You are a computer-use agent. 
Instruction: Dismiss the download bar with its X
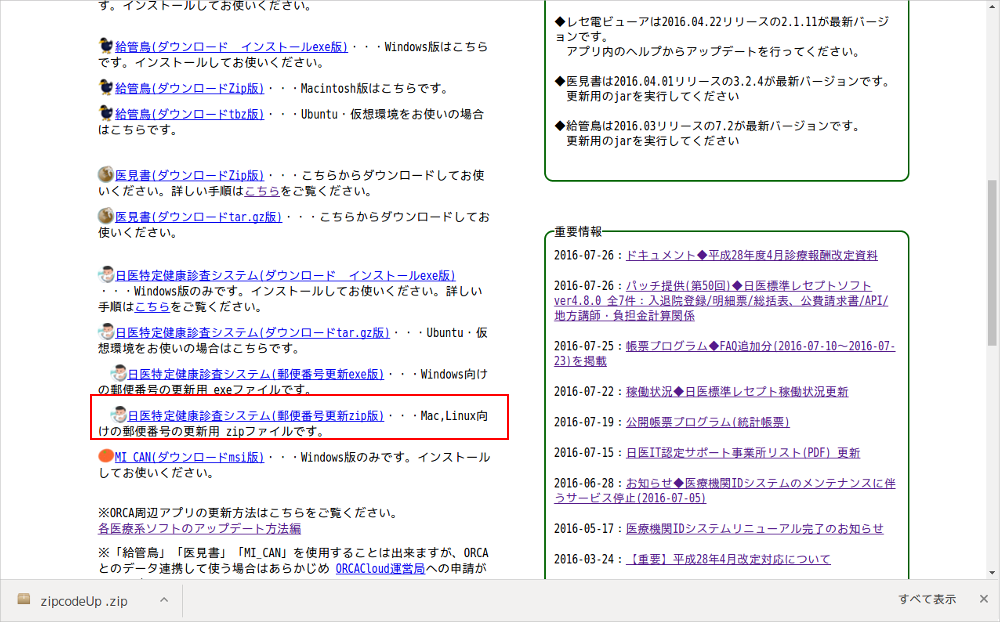point(984,598)
